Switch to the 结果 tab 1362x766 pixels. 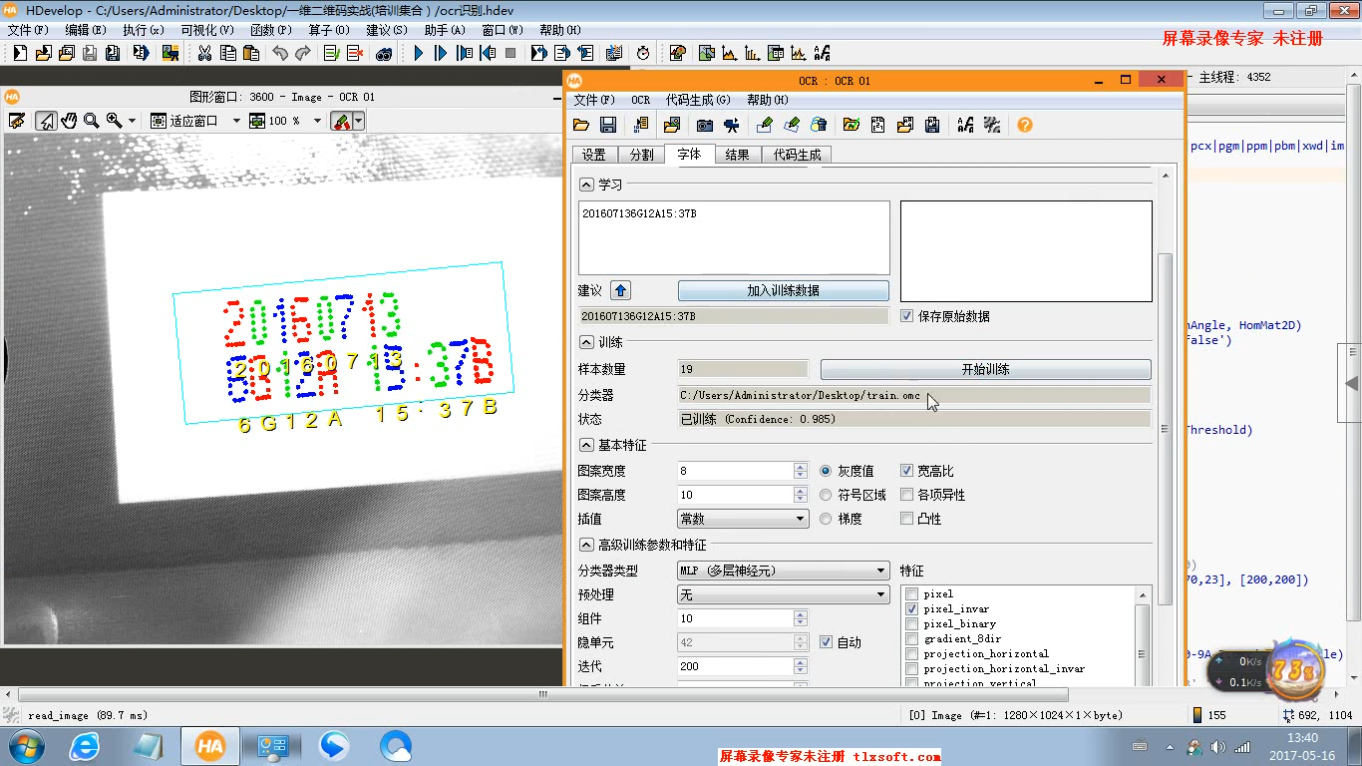pos(738,155)
